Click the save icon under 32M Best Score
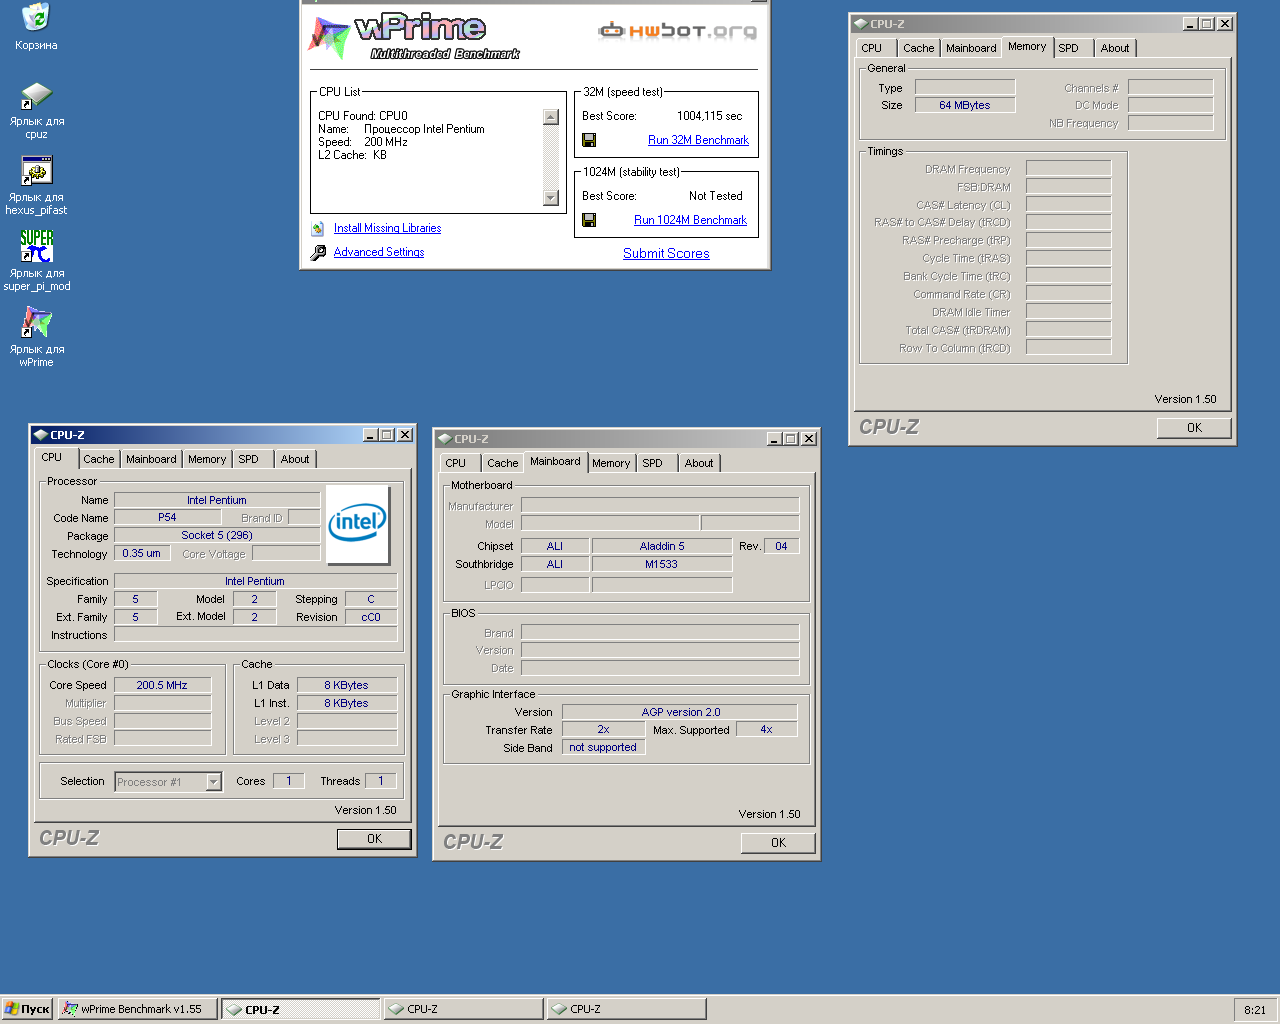The height and width of the screenshot is (1024, 1280). tap(589, 140)
